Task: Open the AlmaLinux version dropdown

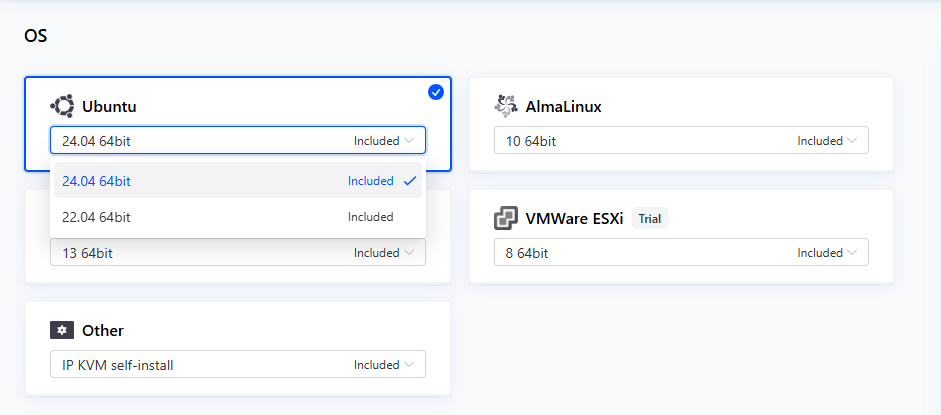Action: pos(681,141)
